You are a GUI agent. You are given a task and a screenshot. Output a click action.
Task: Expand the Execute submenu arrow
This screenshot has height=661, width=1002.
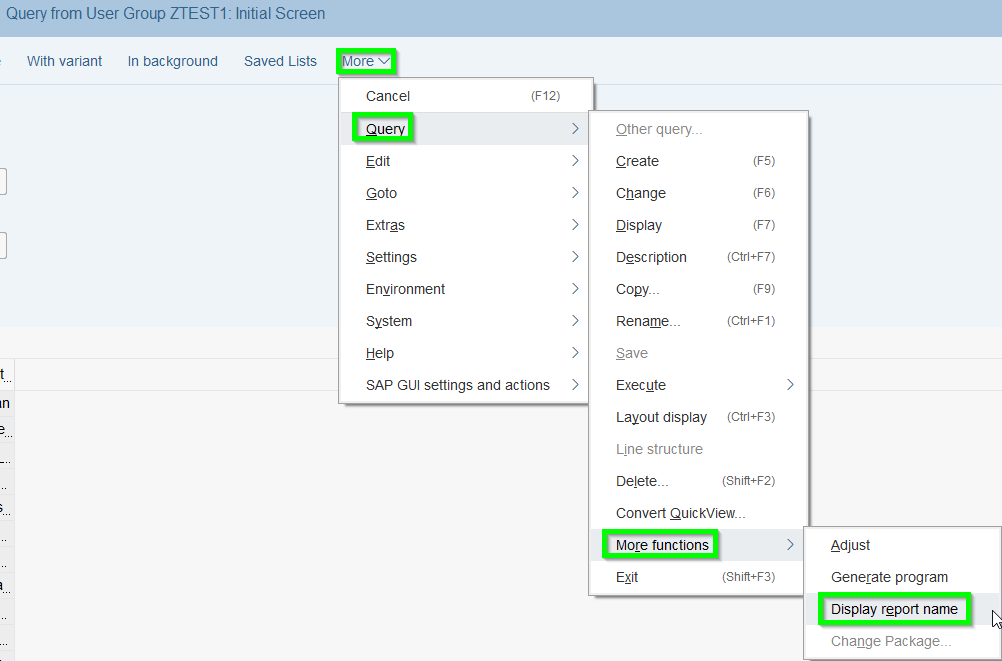(790, 385)
